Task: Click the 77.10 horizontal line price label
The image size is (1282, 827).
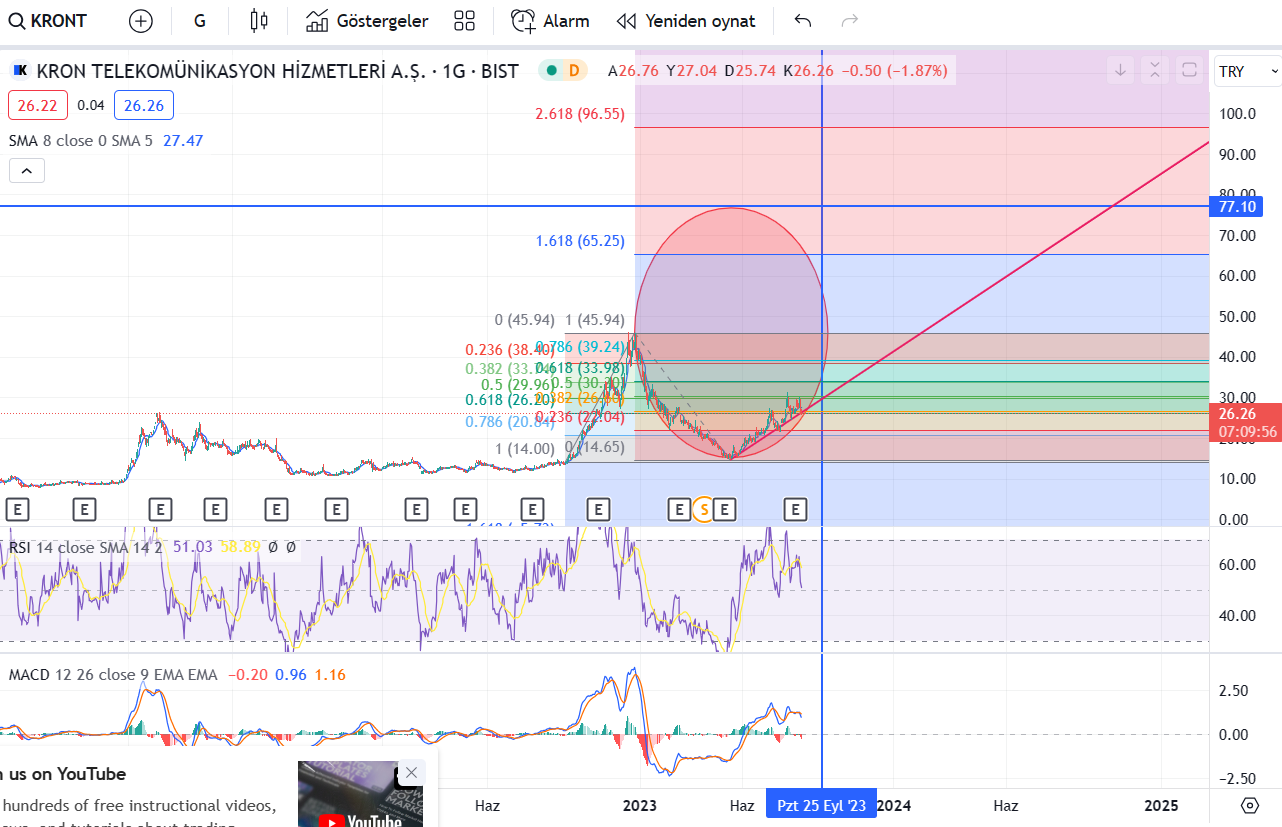Action: point(1236,207)
